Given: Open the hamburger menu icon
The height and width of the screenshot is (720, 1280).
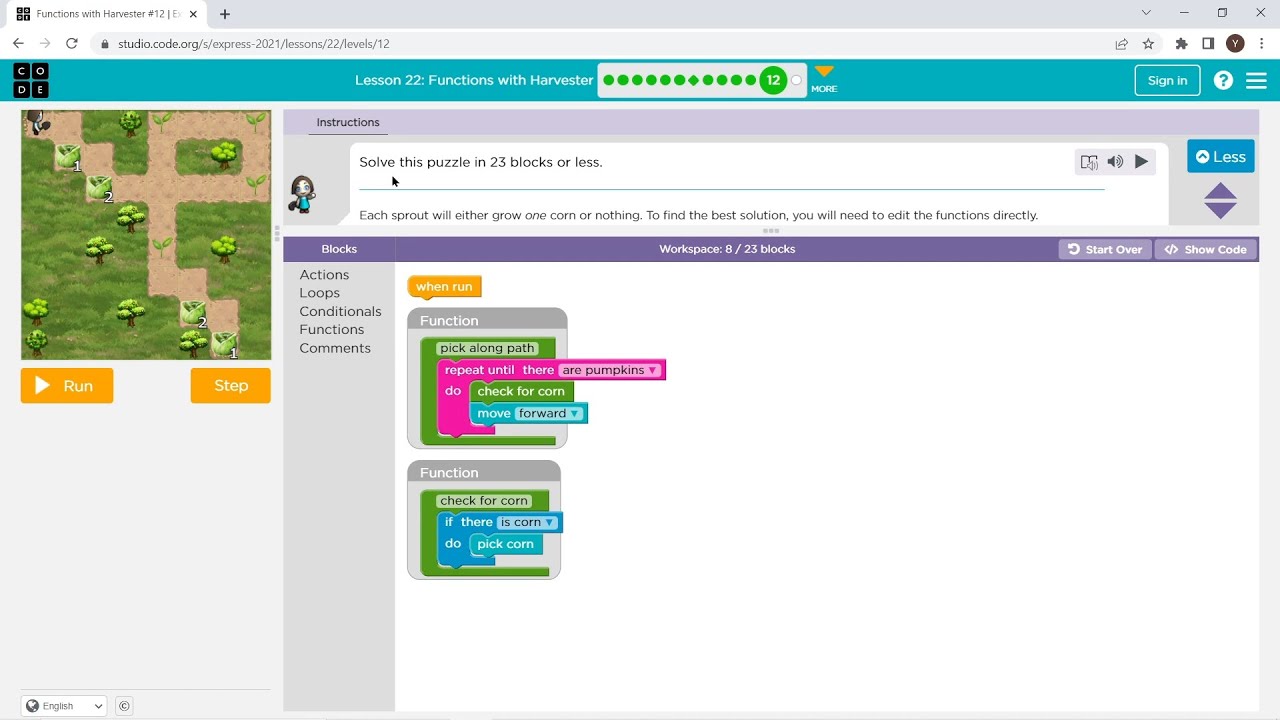Looking at the screenshot, I should pyautogui.click(x=1257, y=81).
